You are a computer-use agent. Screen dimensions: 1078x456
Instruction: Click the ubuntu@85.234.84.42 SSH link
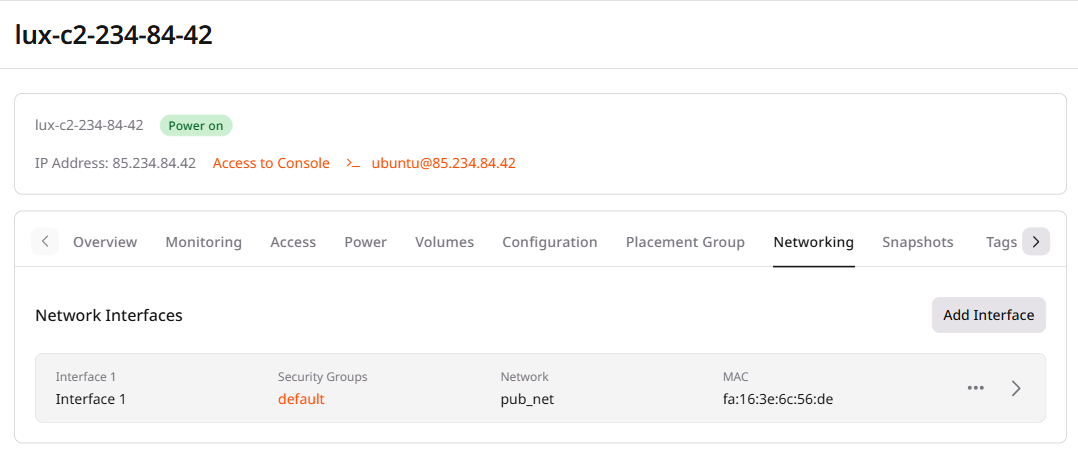click(443, 164)
